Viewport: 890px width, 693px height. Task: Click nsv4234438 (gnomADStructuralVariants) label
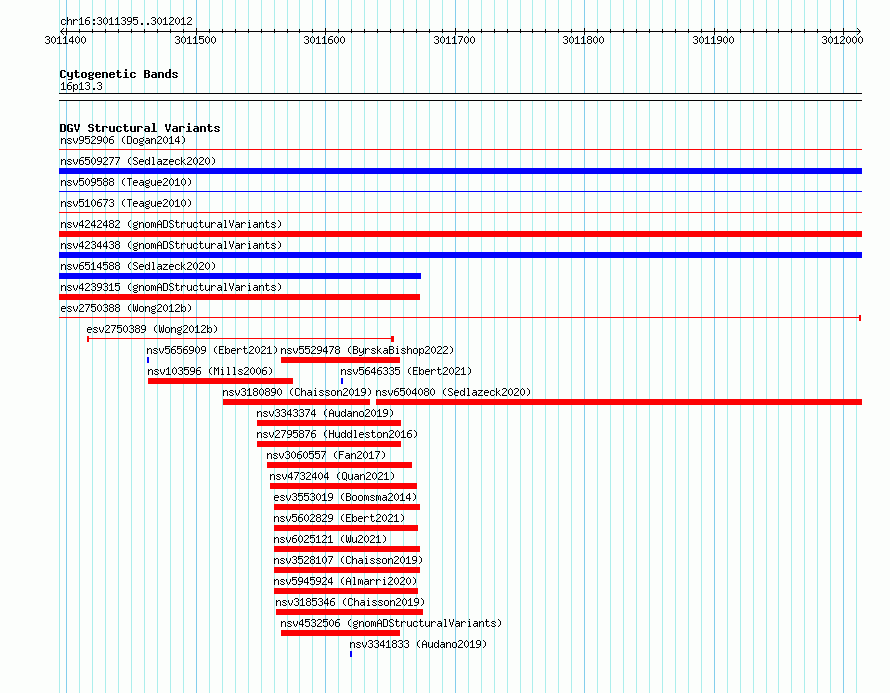point(171,245)
